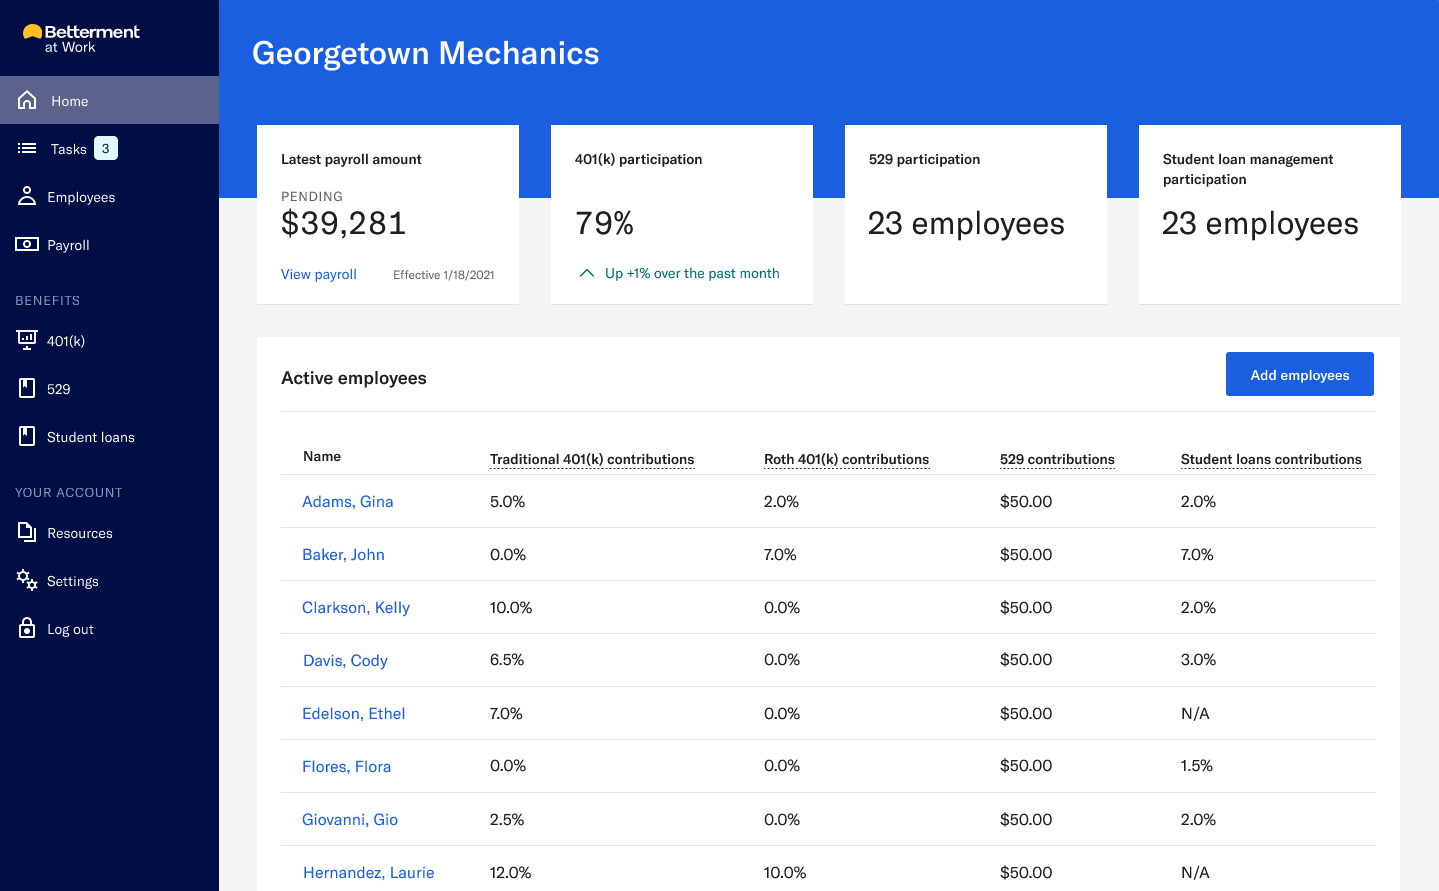
Task: Select the Student loans icon under Benefits
Action: 26,436
